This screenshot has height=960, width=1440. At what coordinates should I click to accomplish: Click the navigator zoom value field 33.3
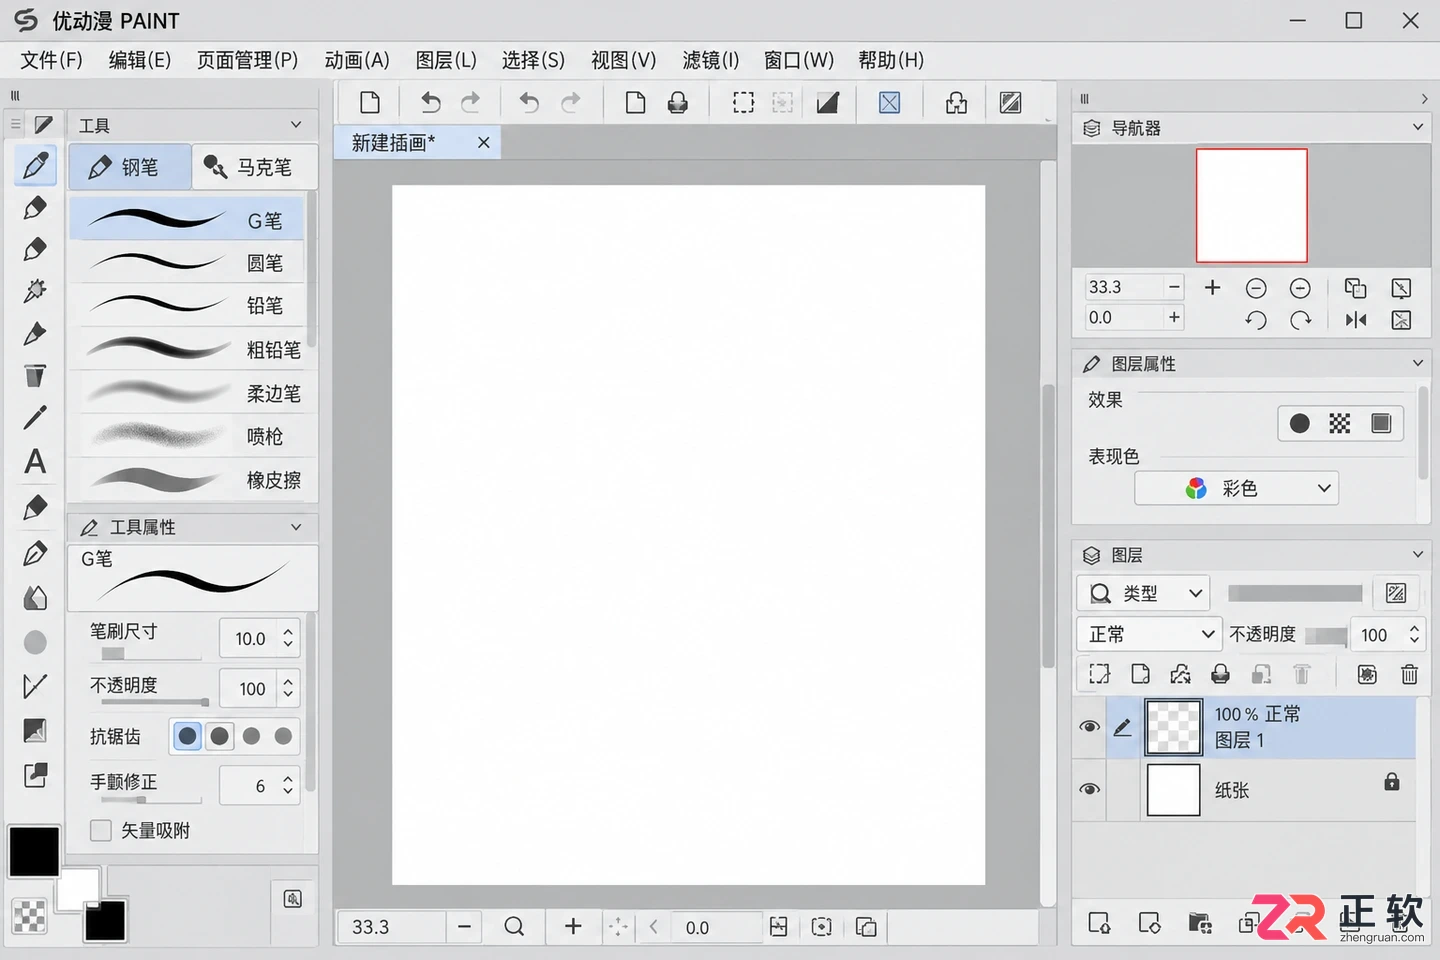click(x=1124, y=287)
